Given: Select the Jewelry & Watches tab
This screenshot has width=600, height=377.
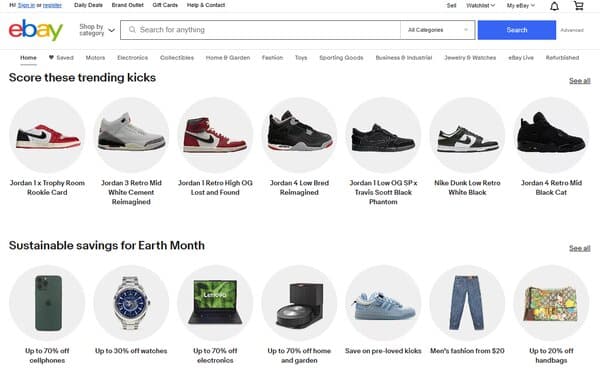Looking at the screenshot, I should [470, 58].
